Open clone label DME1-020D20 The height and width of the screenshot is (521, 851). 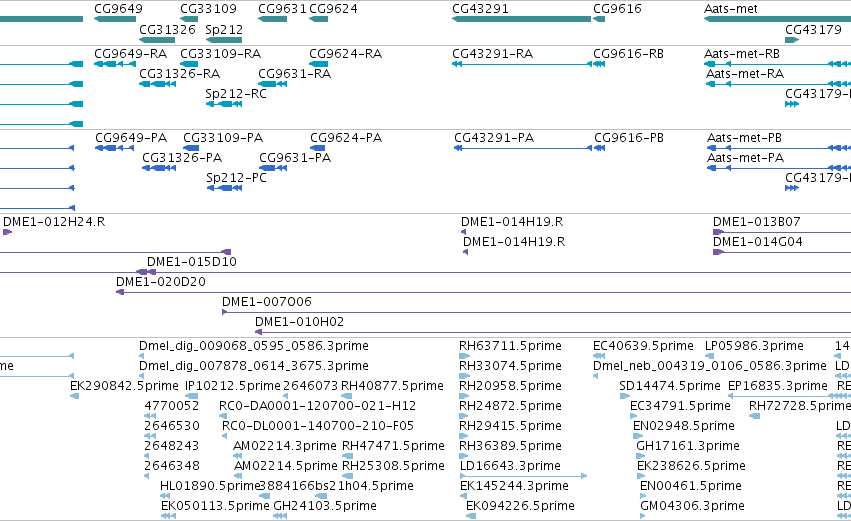(x=161, y=282)
